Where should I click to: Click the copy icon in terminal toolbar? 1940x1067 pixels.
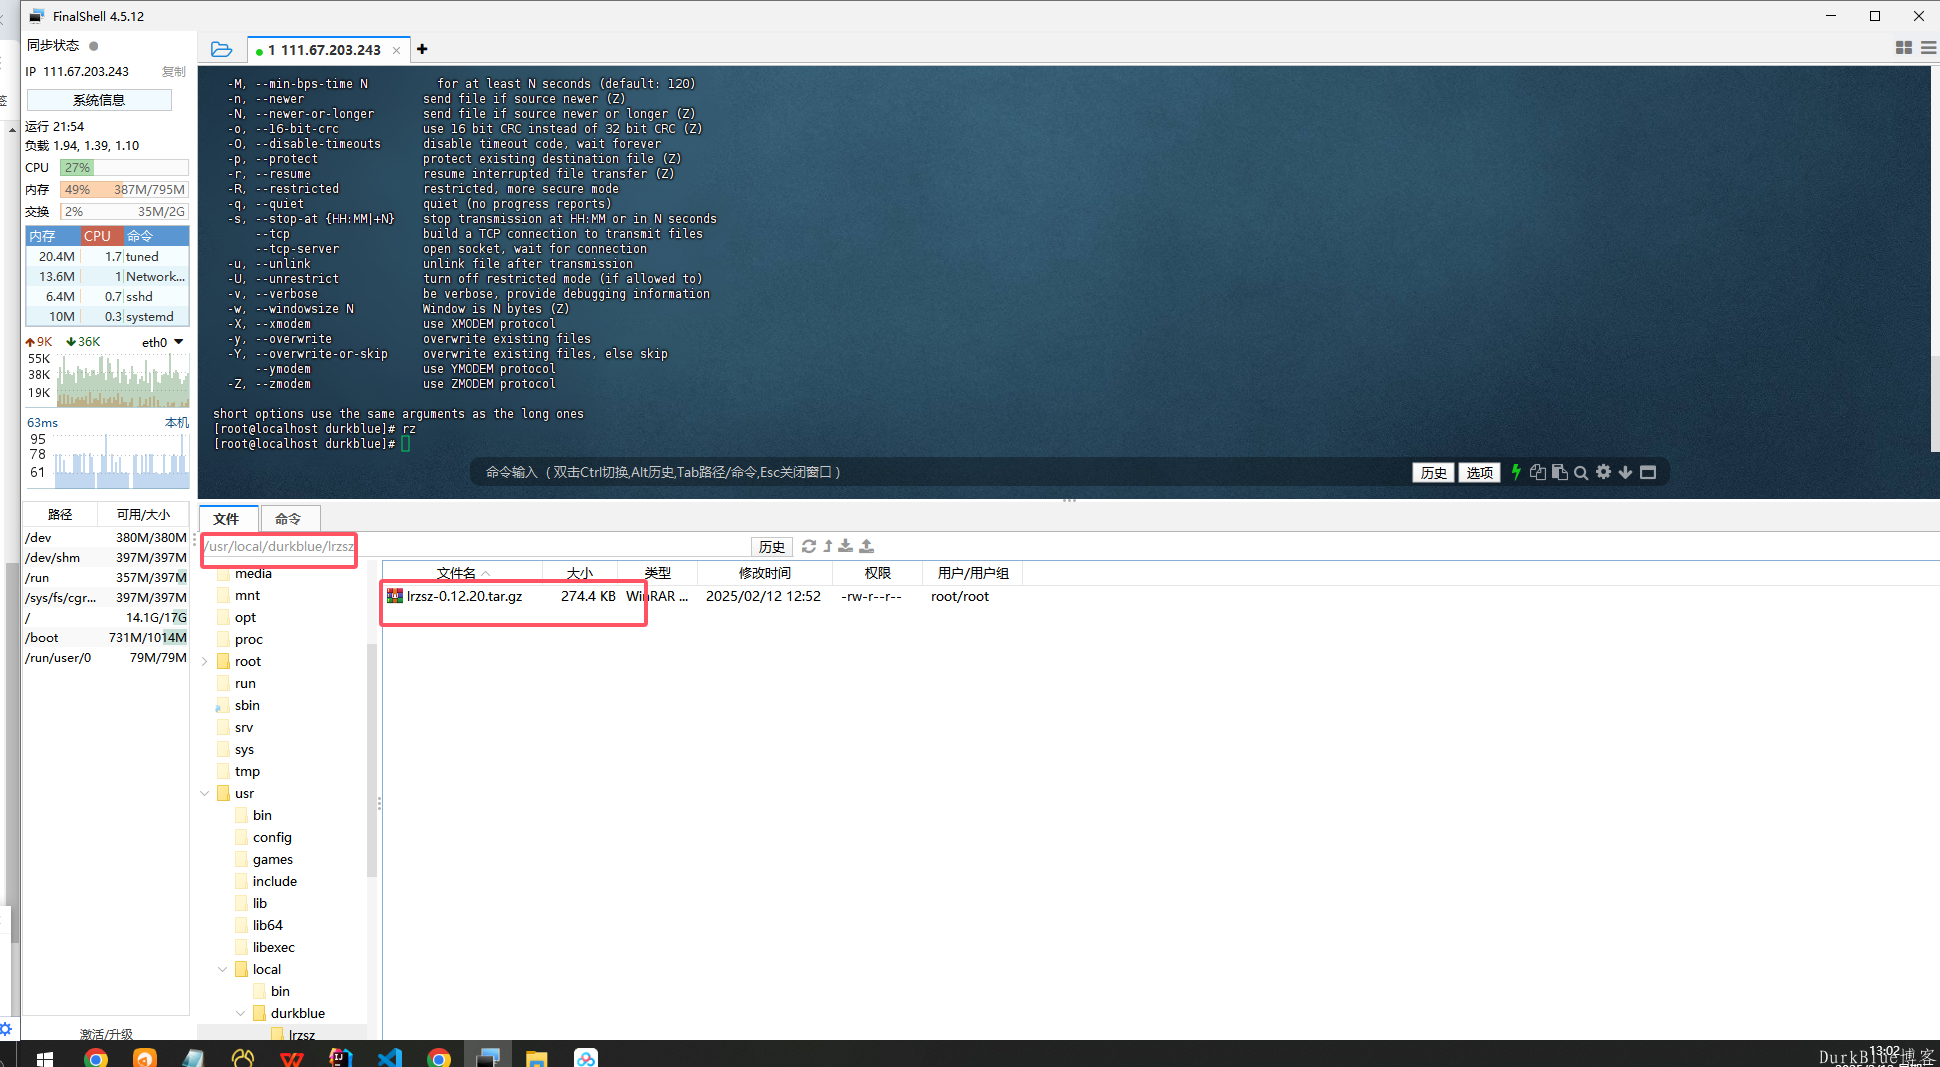[1538, 472]
